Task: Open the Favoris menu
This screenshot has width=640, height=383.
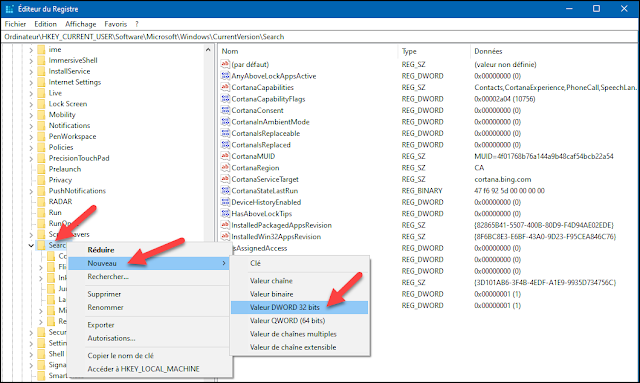Action: (116, 24)
